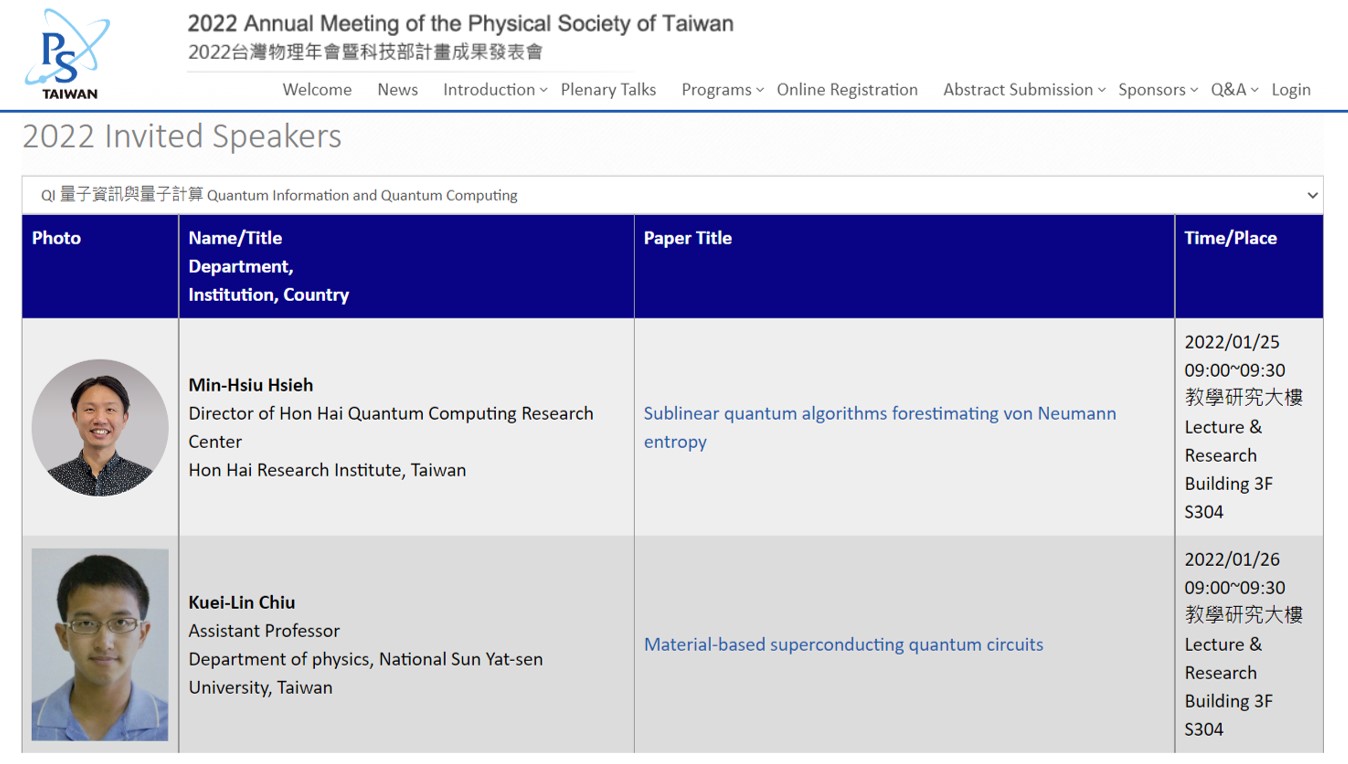1348x764 pixels.
Task: Navigate to Online Registration
Action: (847, 90)
